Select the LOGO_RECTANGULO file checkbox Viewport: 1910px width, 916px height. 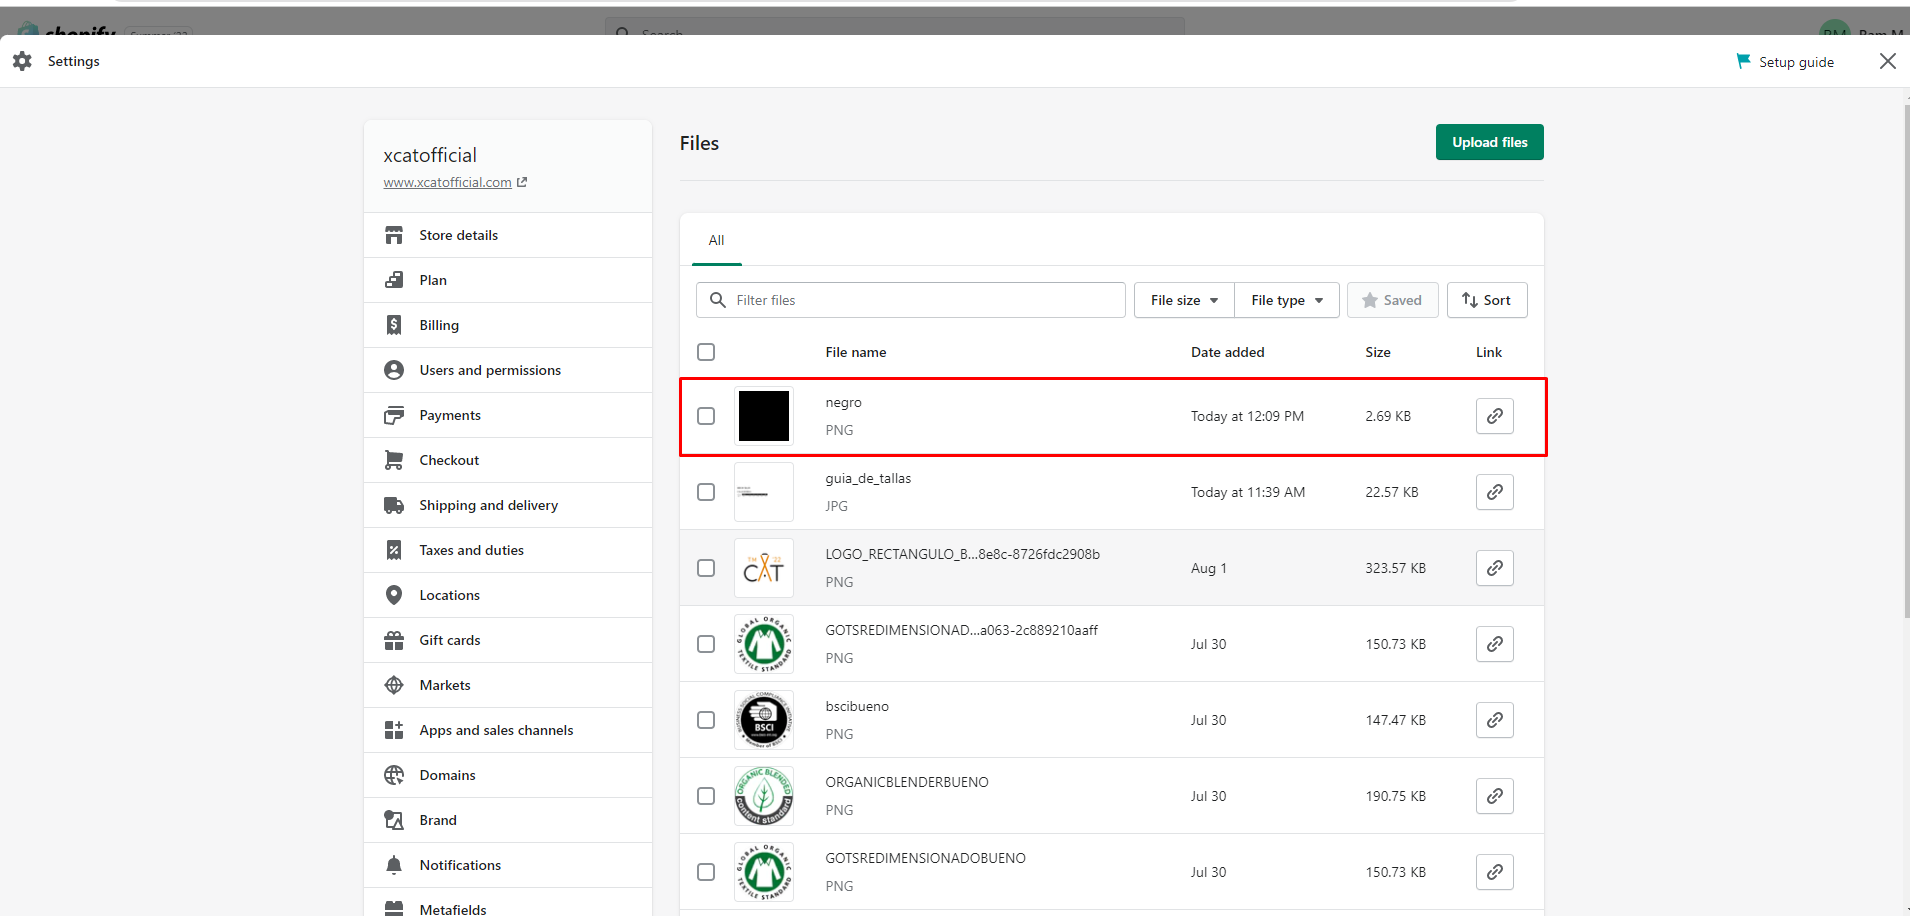pos(706,568)
